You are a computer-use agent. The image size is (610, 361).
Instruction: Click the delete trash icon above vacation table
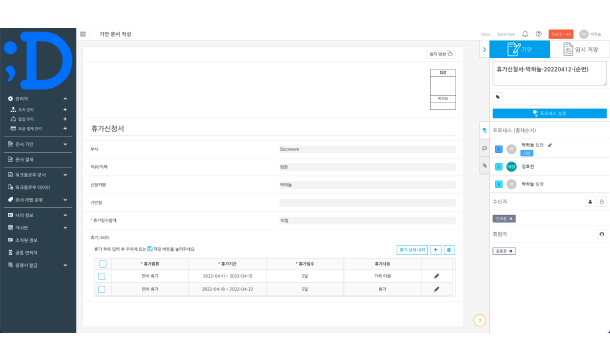(x=449, y=250)
